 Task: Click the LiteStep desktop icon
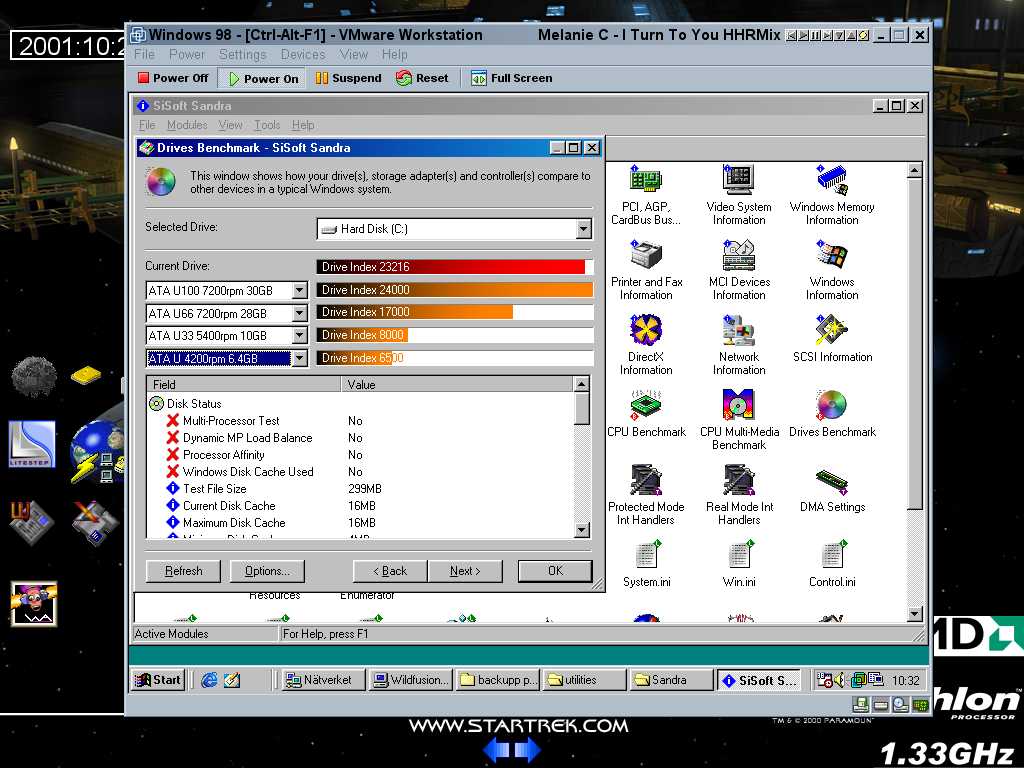click(33, 445)
